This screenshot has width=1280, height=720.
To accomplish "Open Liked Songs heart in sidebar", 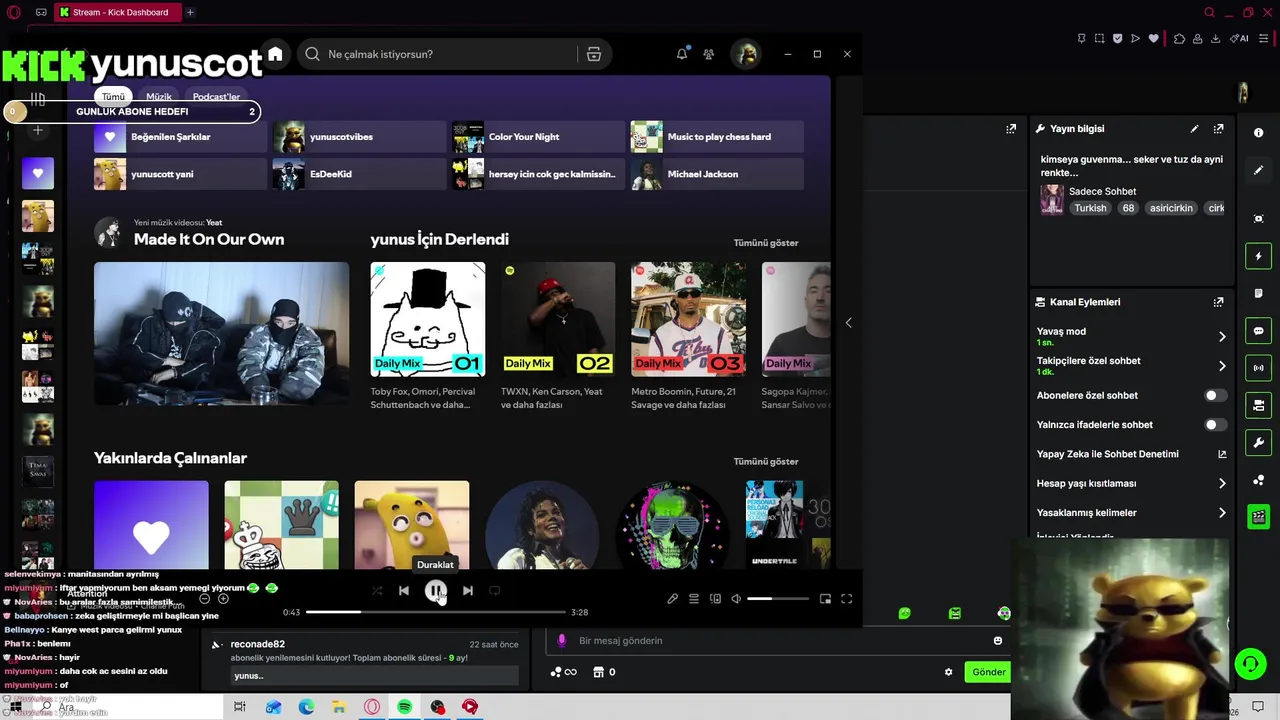I will click(38, 173).
